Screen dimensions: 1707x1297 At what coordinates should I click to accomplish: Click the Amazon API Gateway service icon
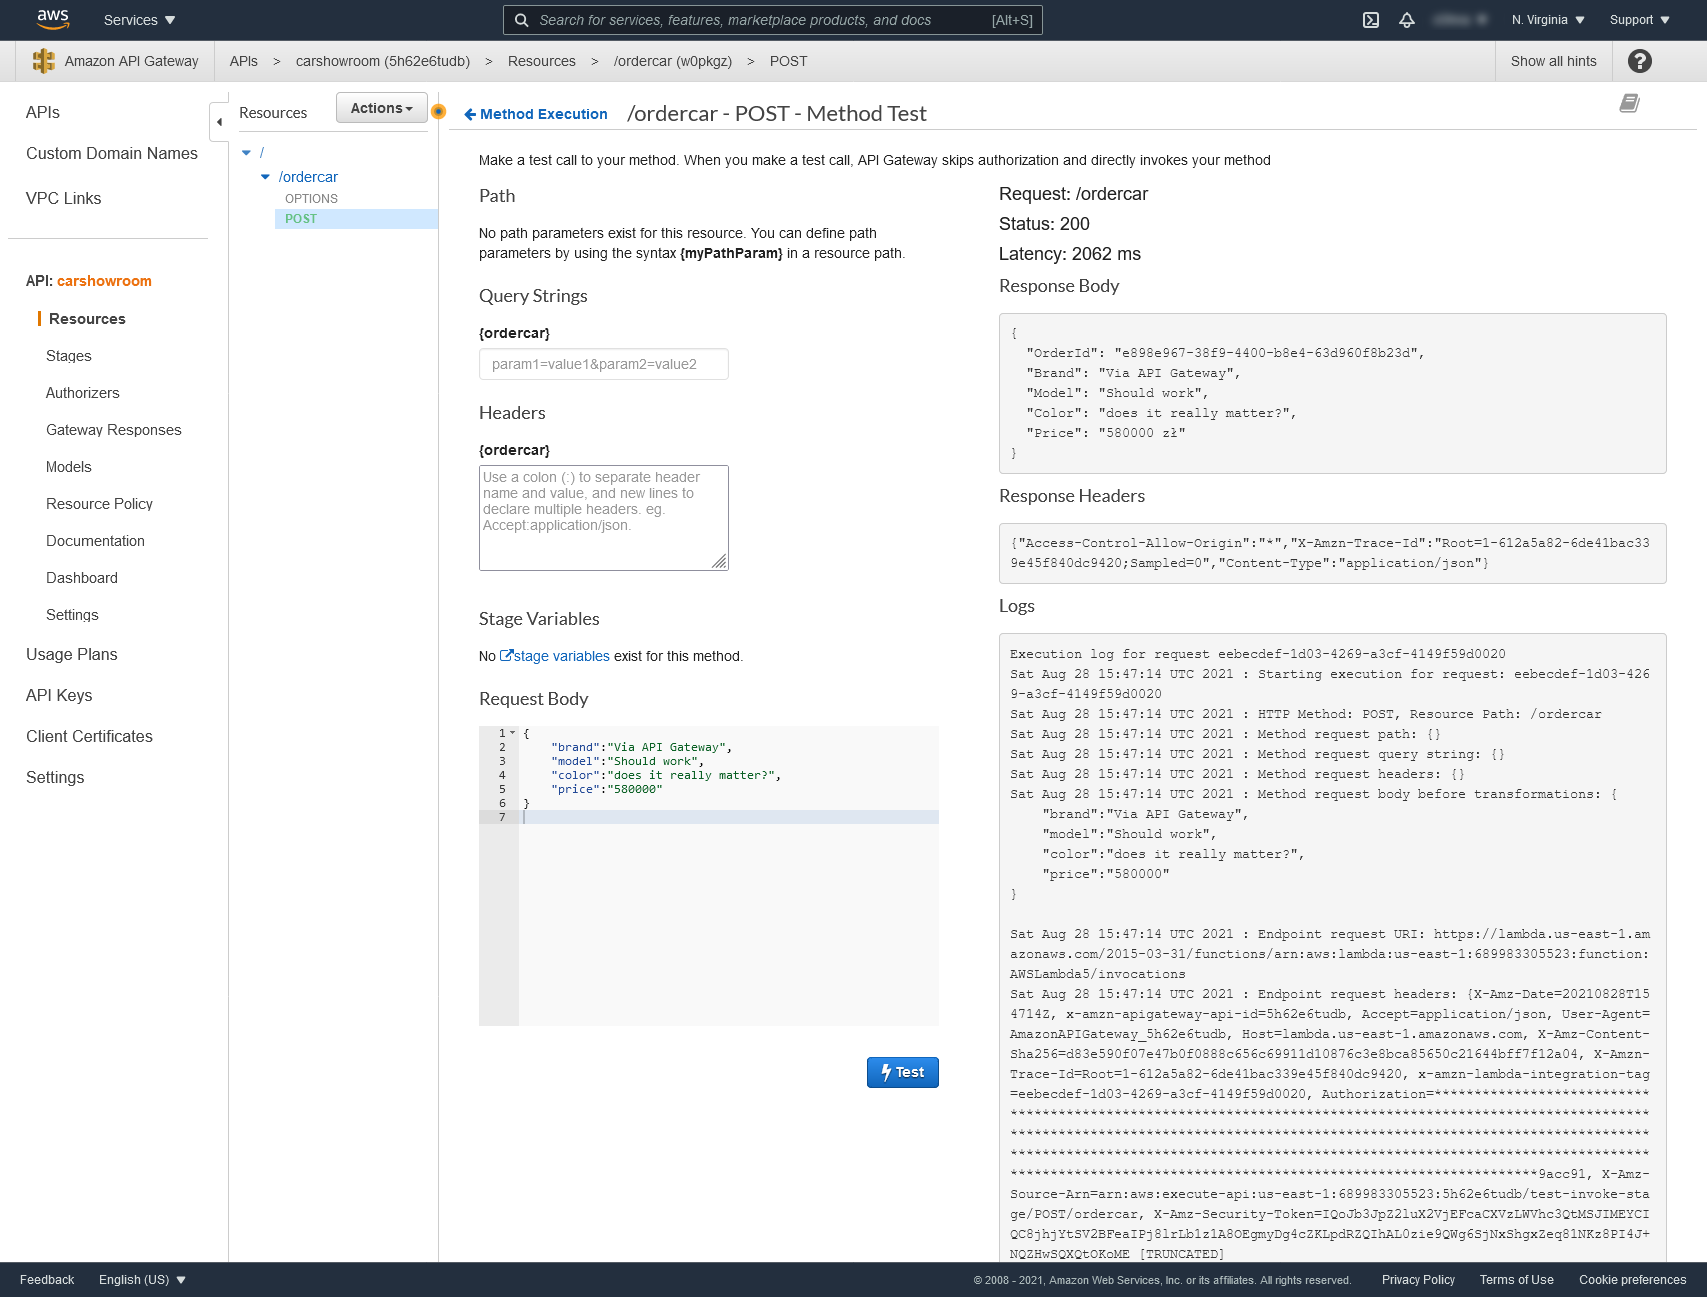44,61
